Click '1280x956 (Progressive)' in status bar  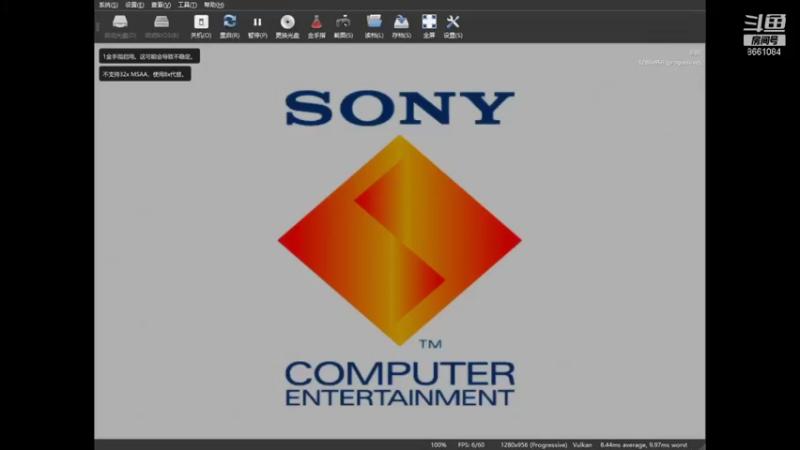[x=534, y=445]
